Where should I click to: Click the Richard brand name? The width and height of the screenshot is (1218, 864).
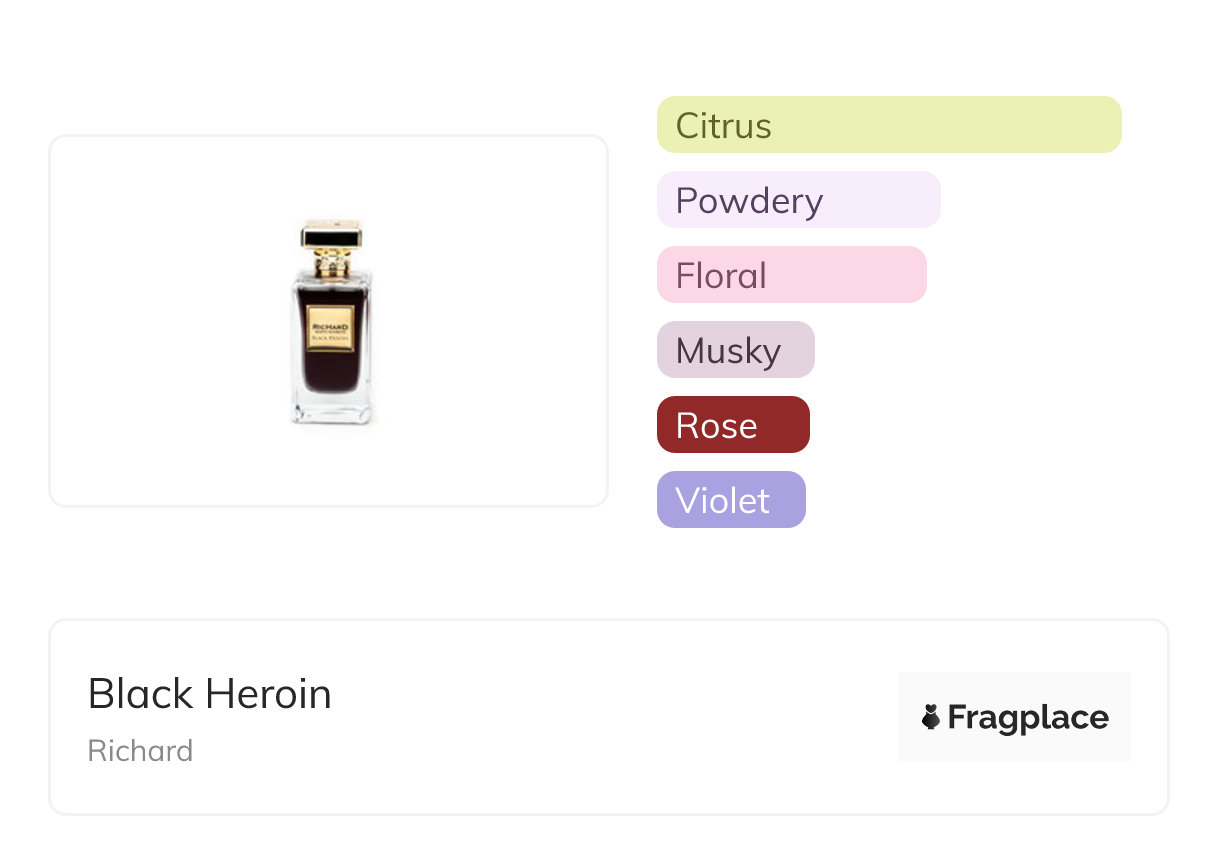click(140, 751)
